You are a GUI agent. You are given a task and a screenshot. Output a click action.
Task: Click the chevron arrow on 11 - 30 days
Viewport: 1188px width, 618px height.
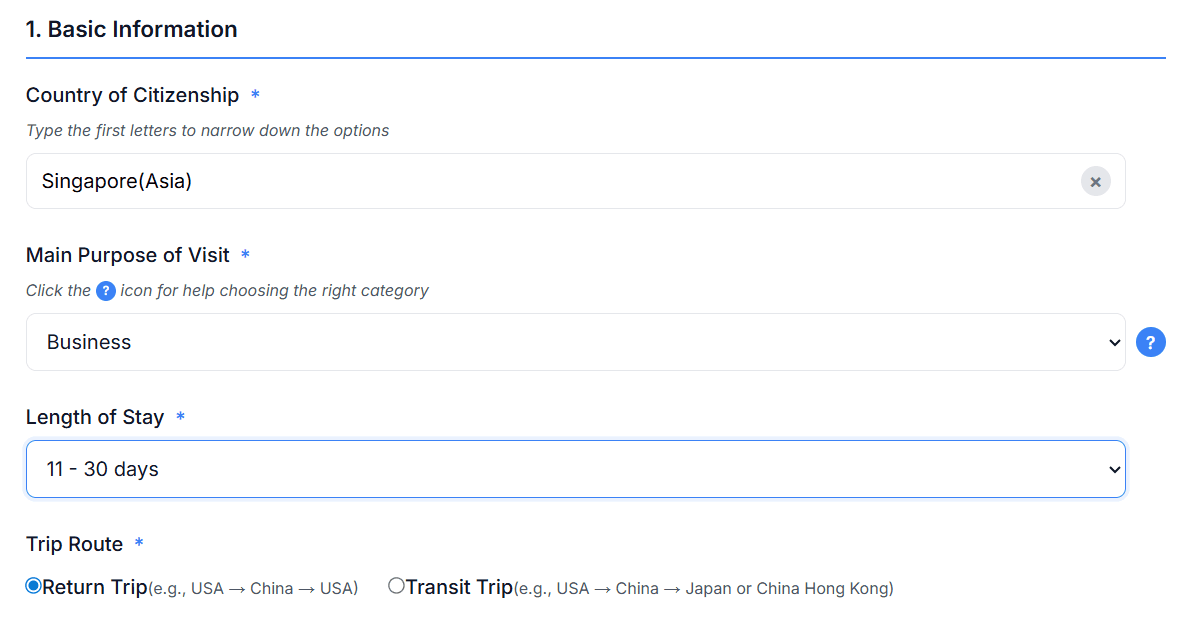[1115, 469]
